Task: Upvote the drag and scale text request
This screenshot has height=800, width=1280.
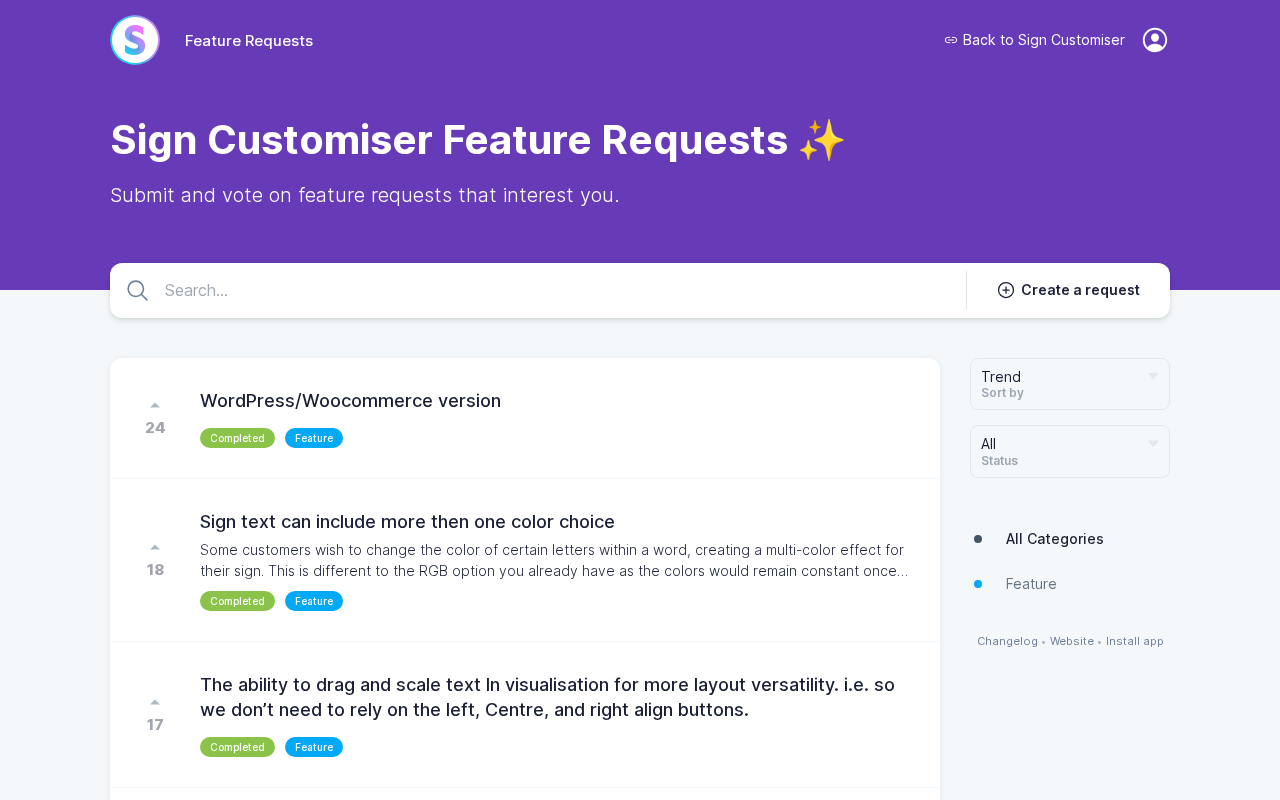Action: [155, 702]
